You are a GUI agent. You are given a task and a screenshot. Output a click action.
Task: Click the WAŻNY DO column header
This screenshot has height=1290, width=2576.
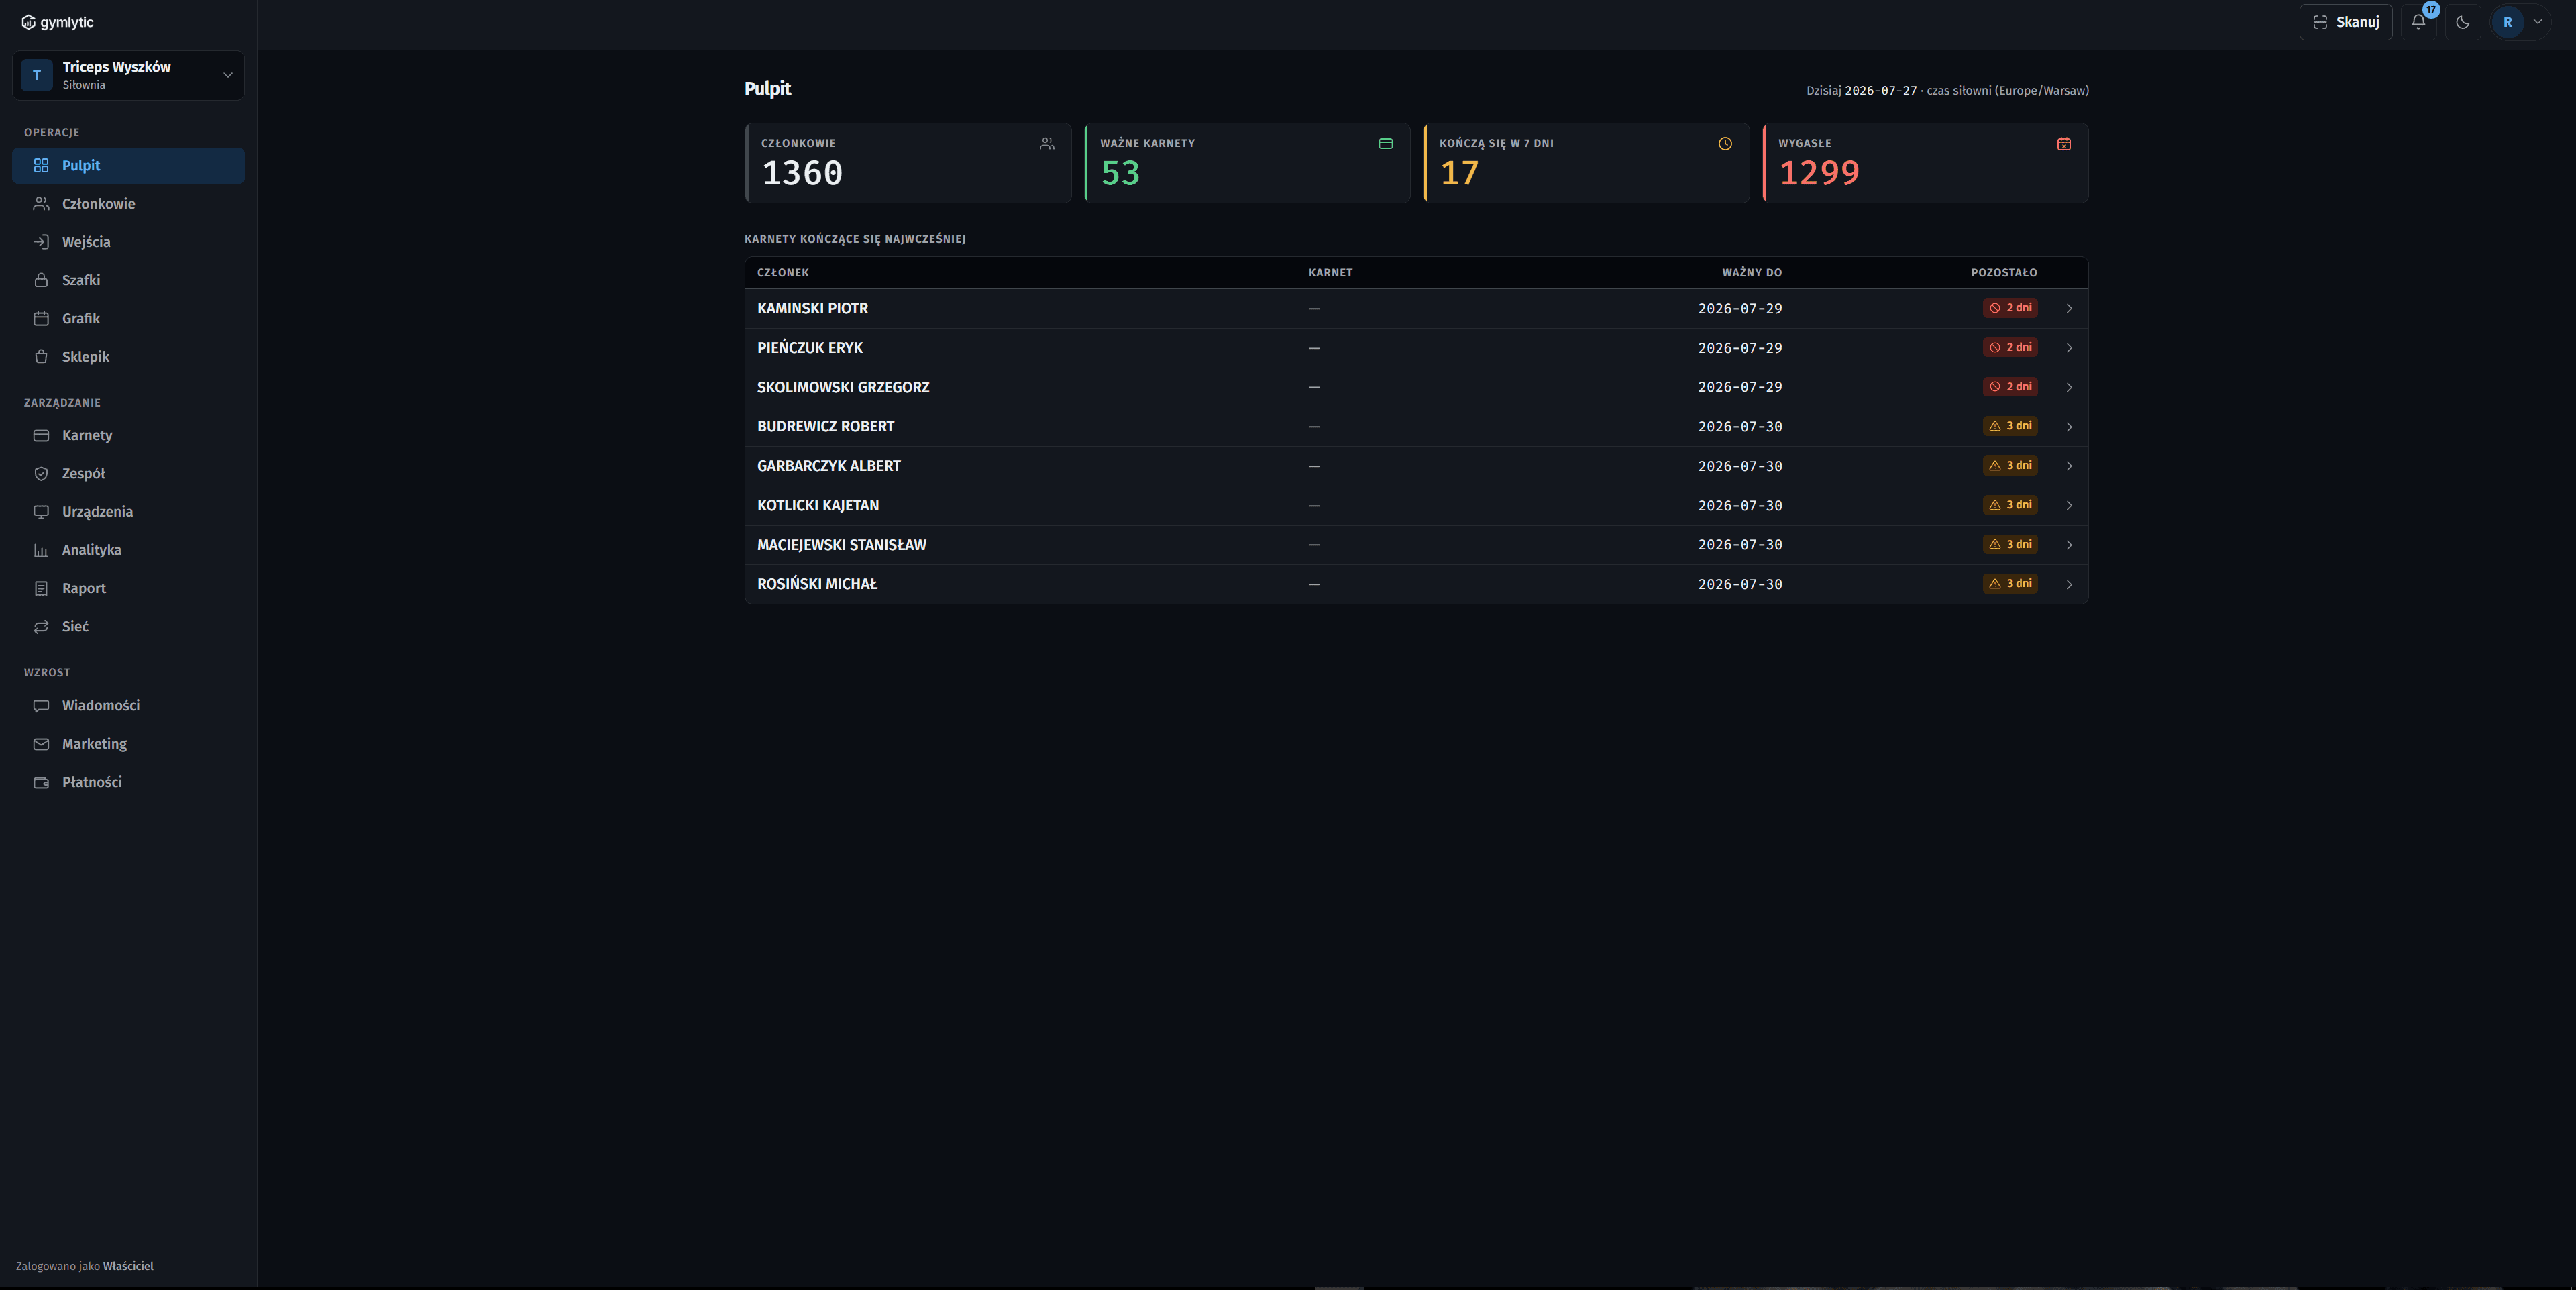pos(1752,273)
